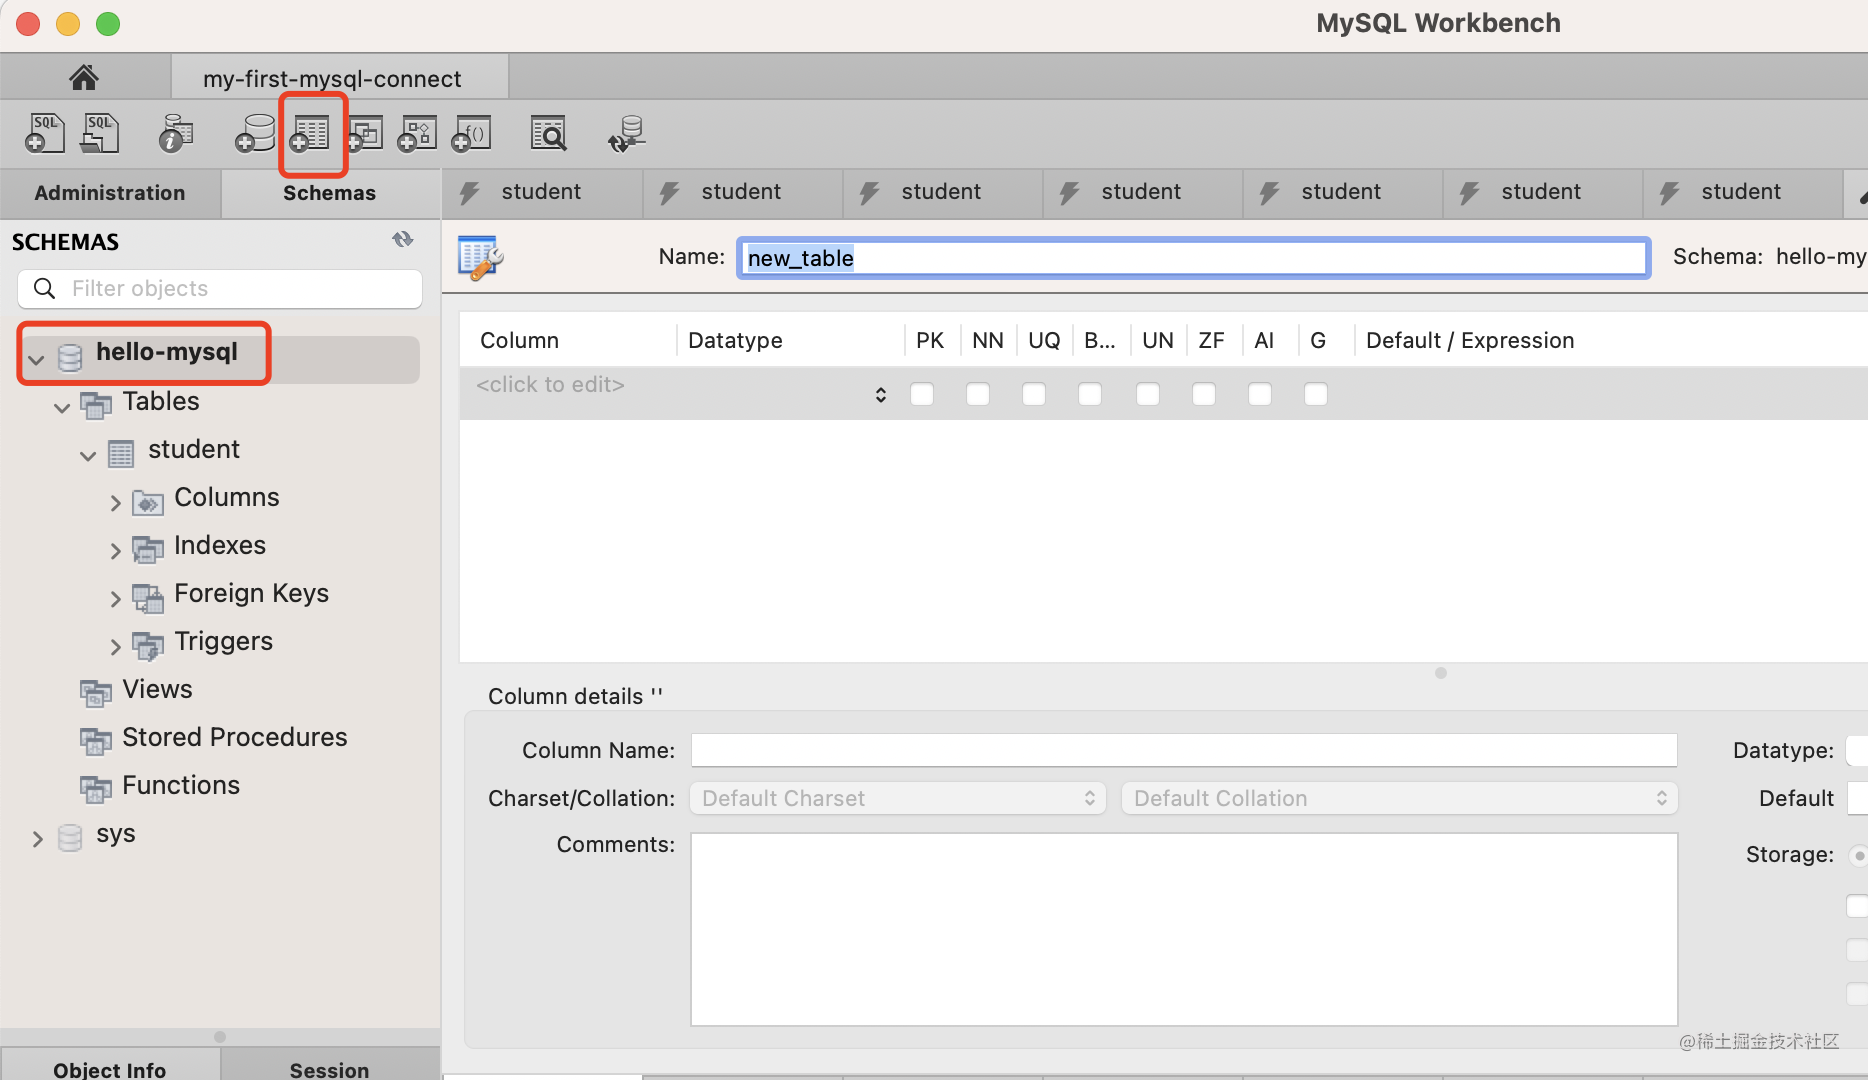The width and height of the screenshot is (1868, 1080).
Task: Click inside the Comments text area
Action: pos(1184,929)
